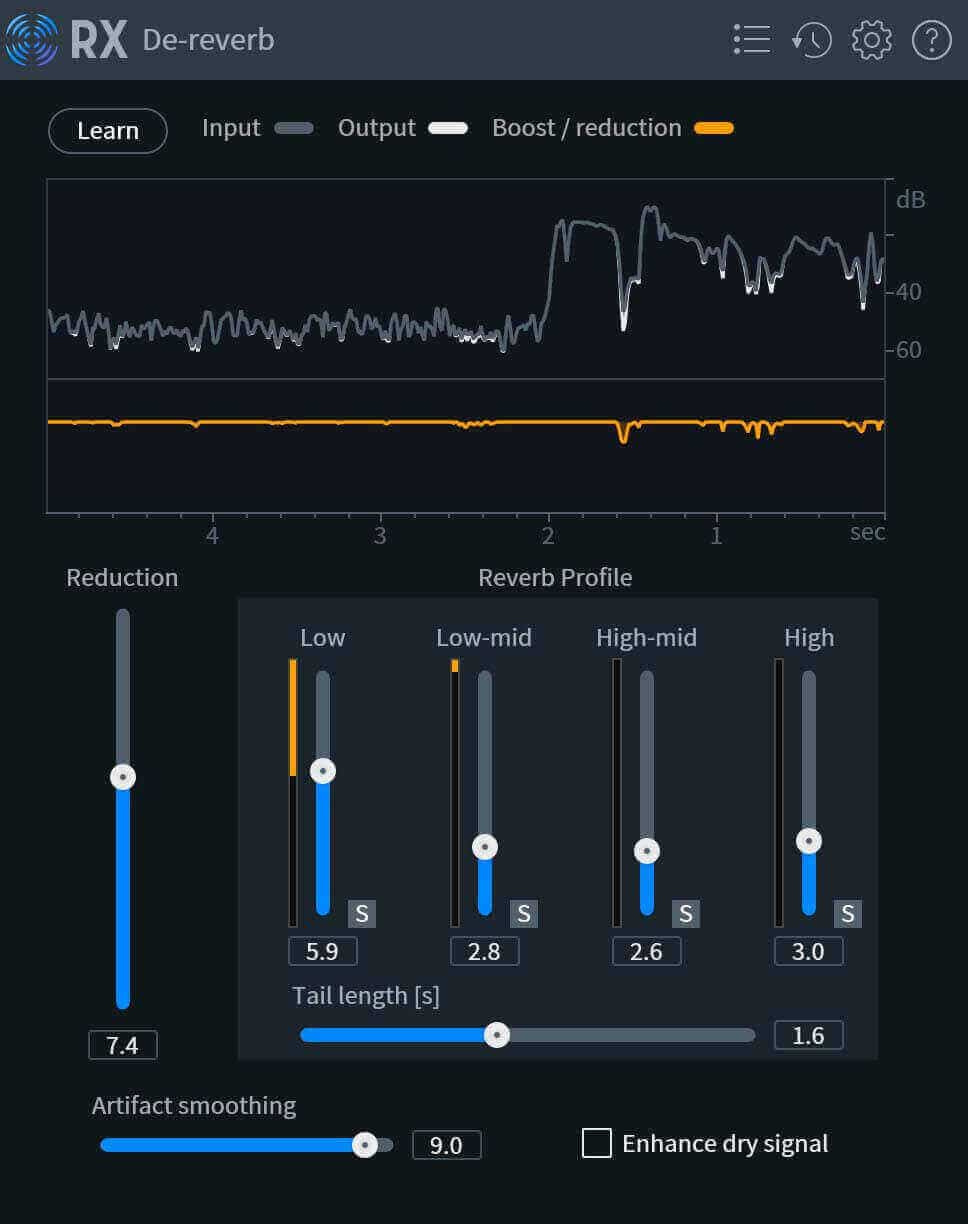Click the '-40' dB scale marking
The image size is (968, 1224).
point(904,292)
